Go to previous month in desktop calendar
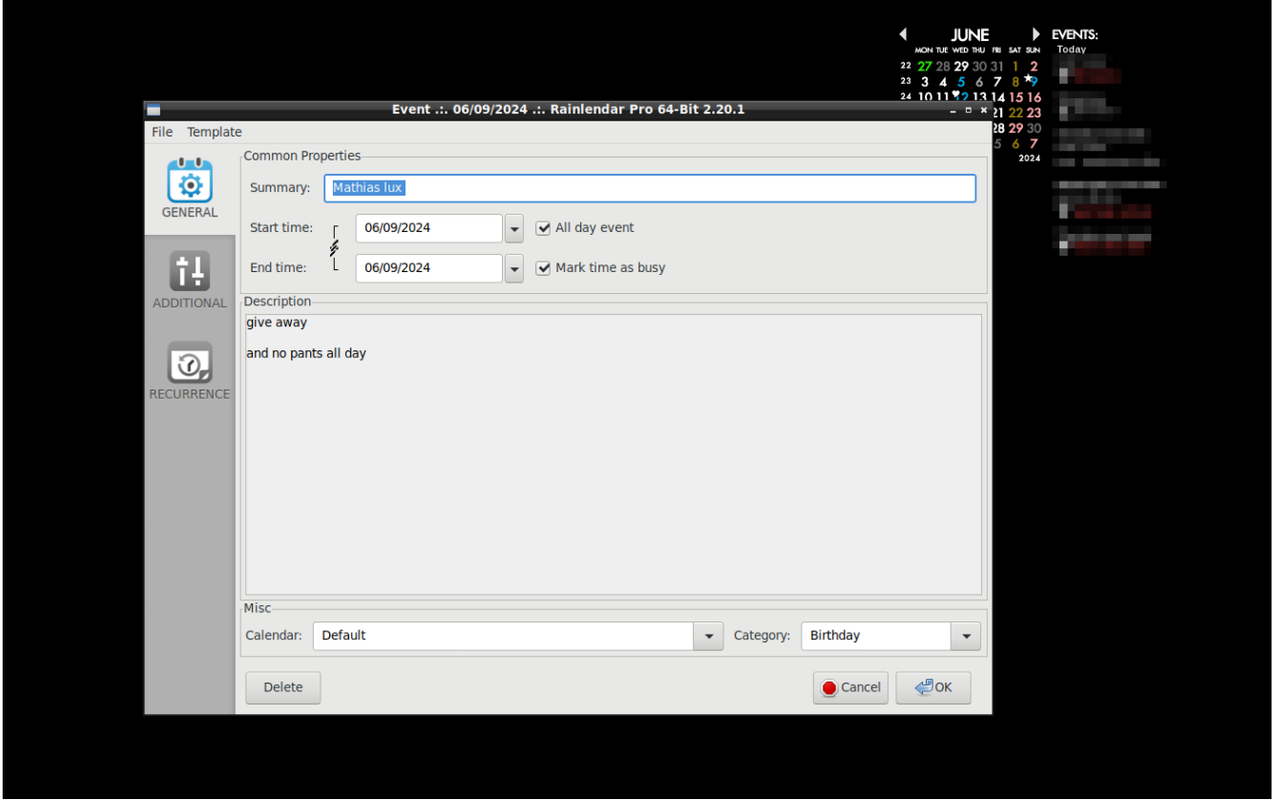 click(903, 34)
